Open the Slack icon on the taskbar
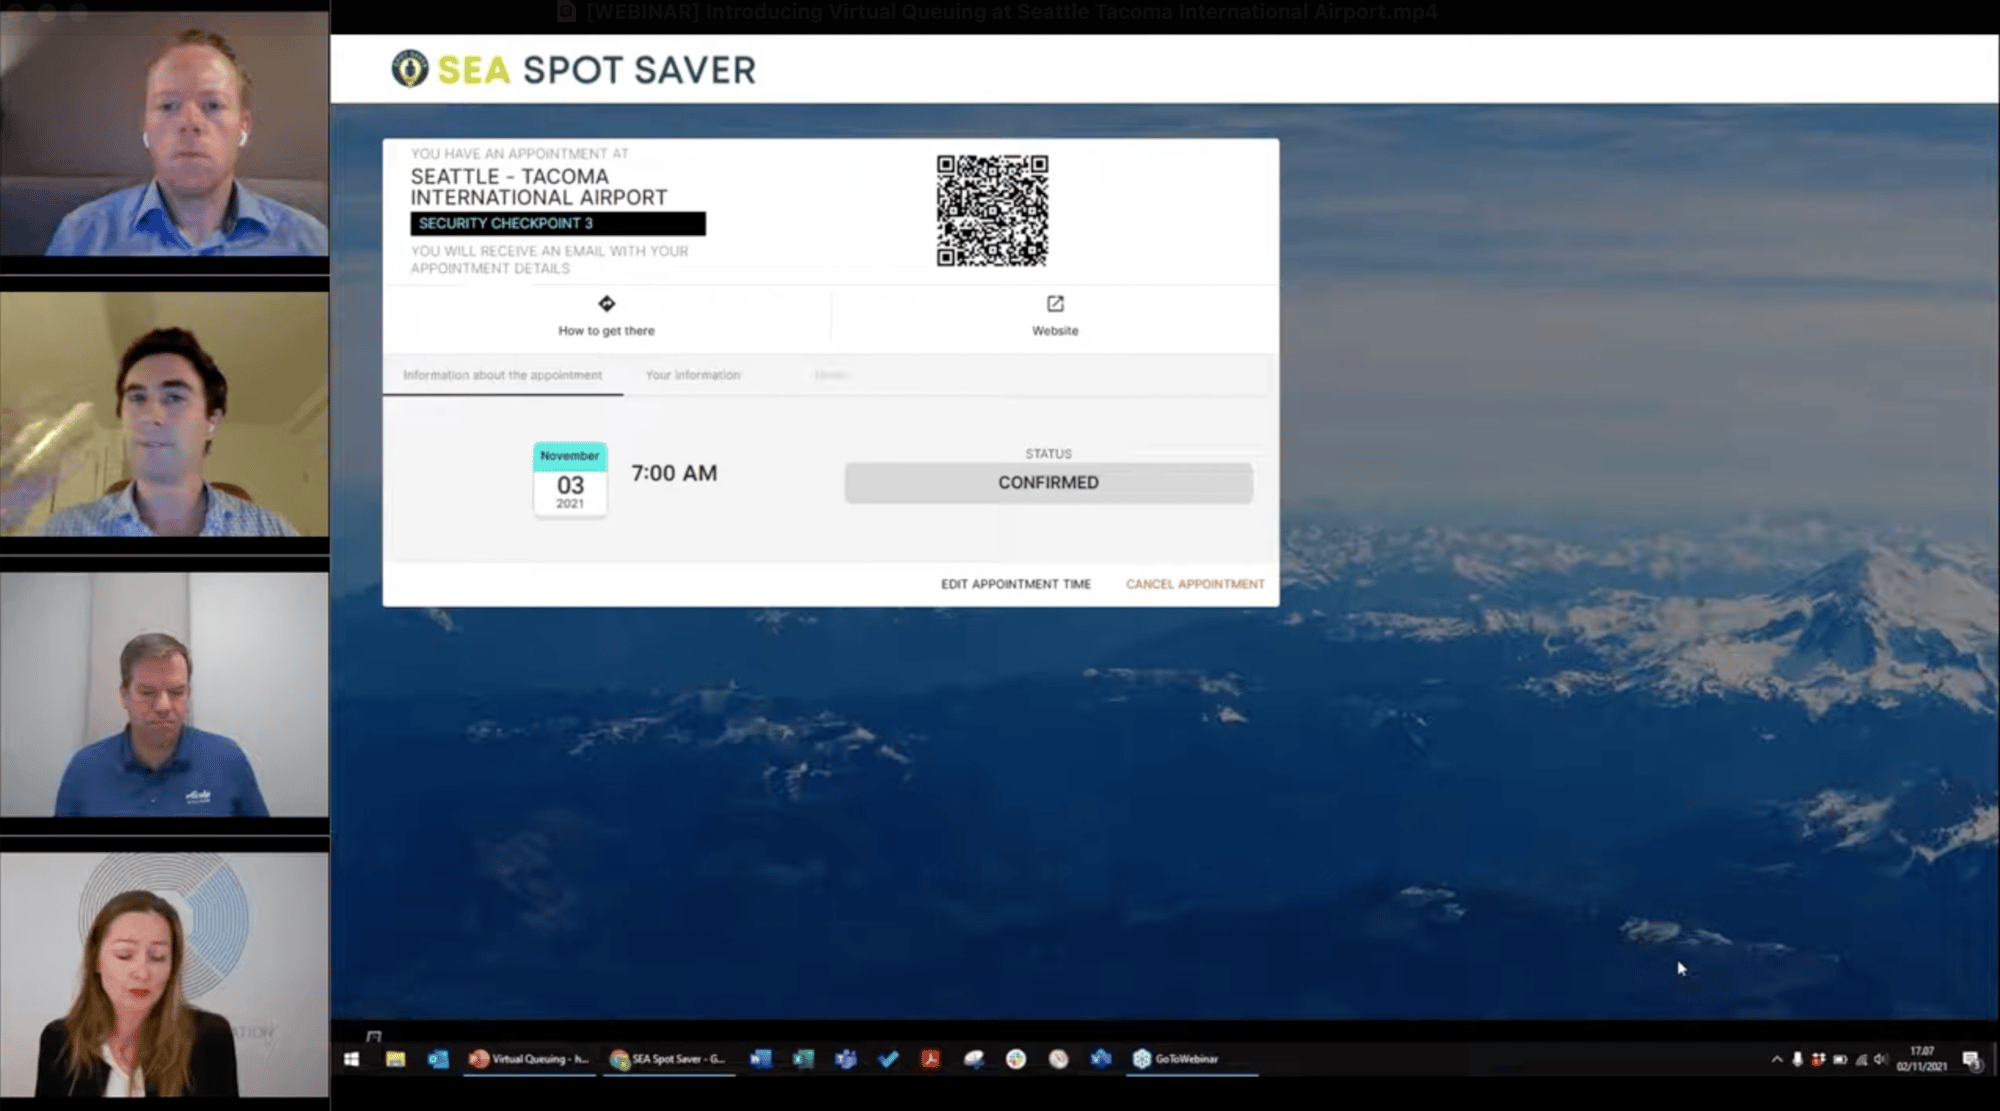This screenshot has height=1111, width=2000. (x=1016, y=1059)
